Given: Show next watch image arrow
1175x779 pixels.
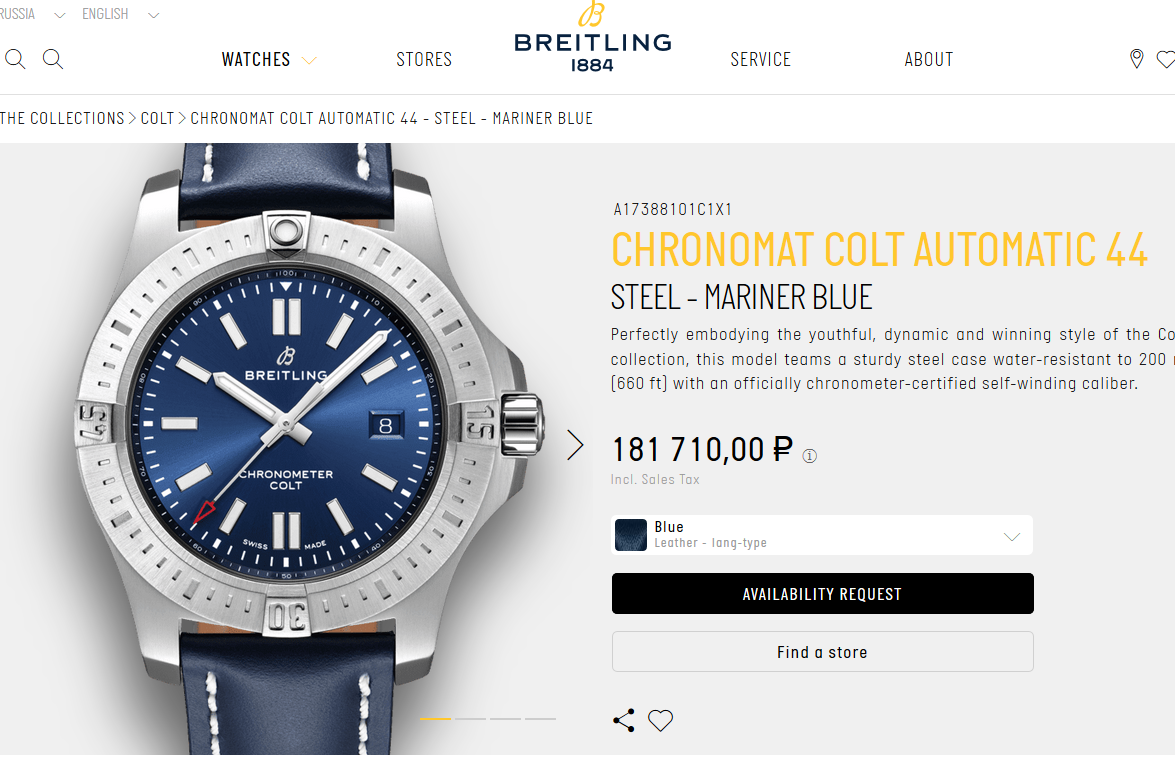Looking at the screenshot, I should (x=575, y=445).
